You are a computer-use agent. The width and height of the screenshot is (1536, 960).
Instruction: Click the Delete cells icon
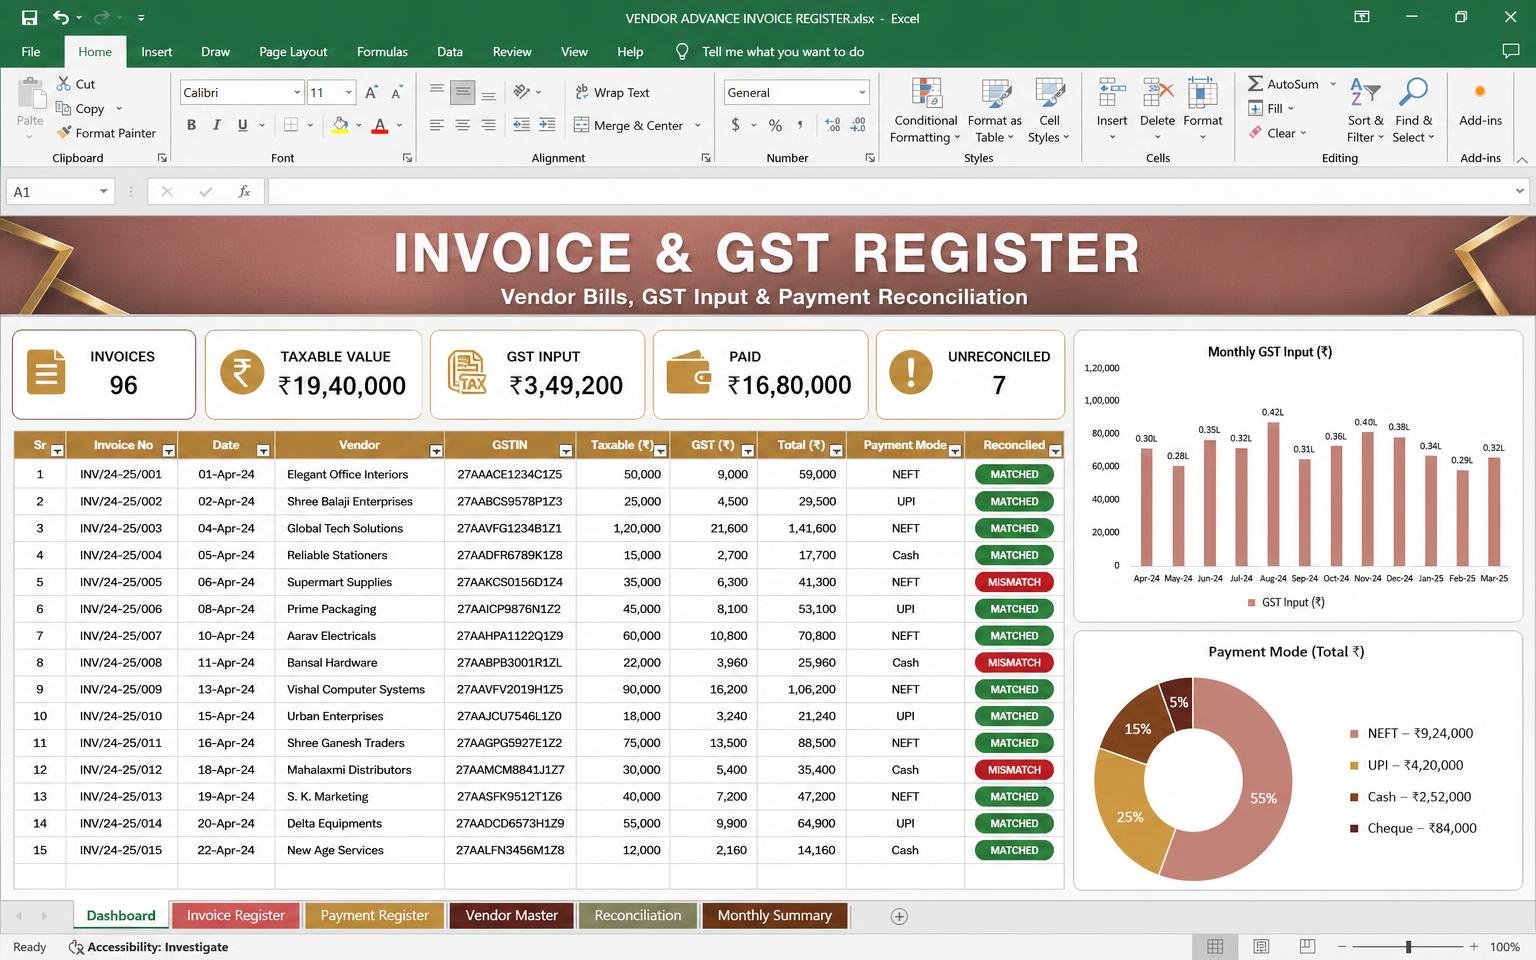1158,93
